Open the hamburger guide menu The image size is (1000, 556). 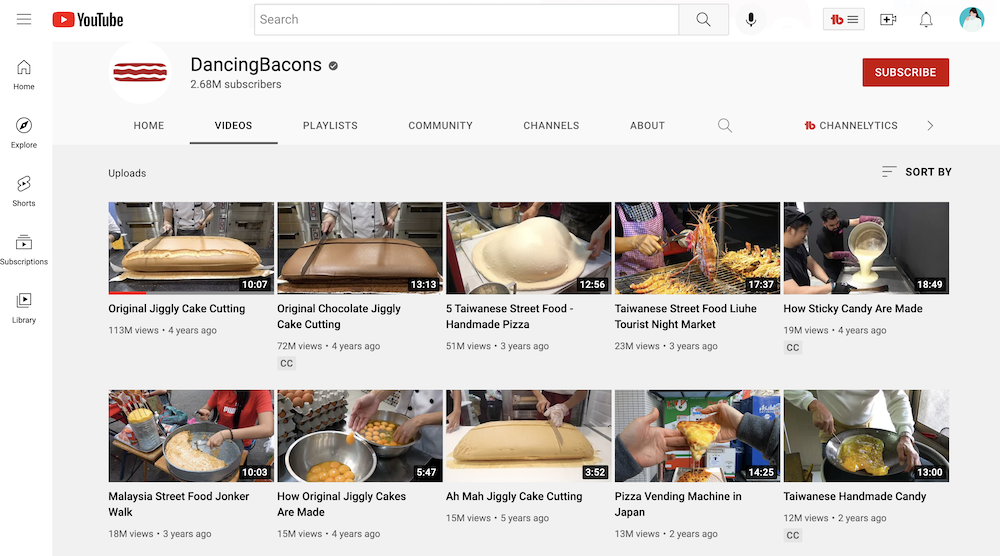(24, 19)
